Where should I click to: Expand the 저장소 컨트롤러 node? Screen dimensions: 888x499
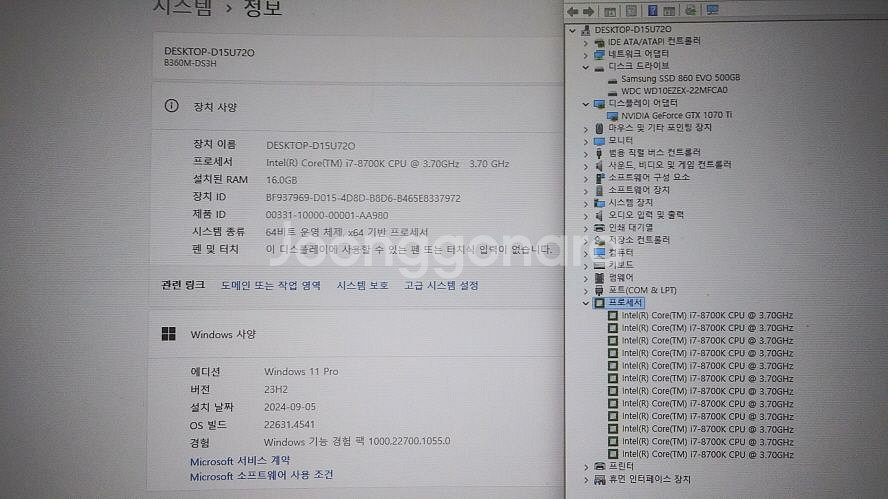click(586, 241)
